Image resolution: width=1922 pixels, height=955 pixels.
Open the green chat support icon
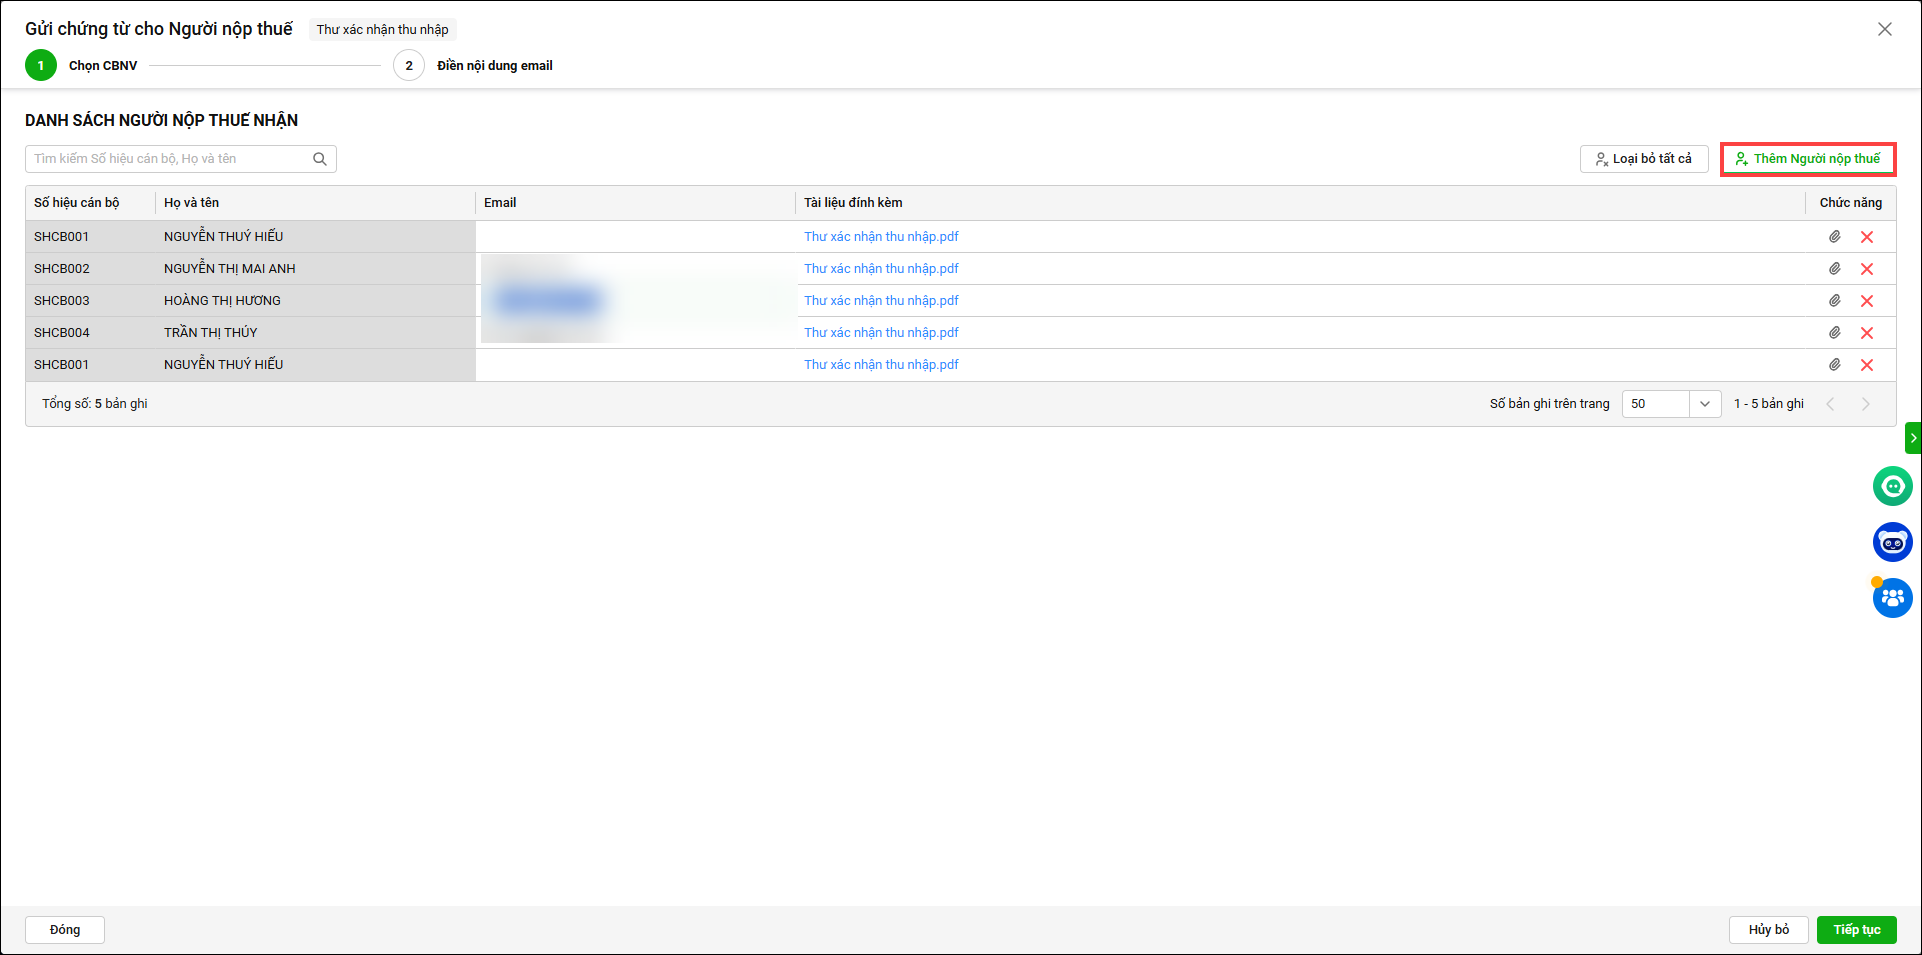pos(1892,486)
